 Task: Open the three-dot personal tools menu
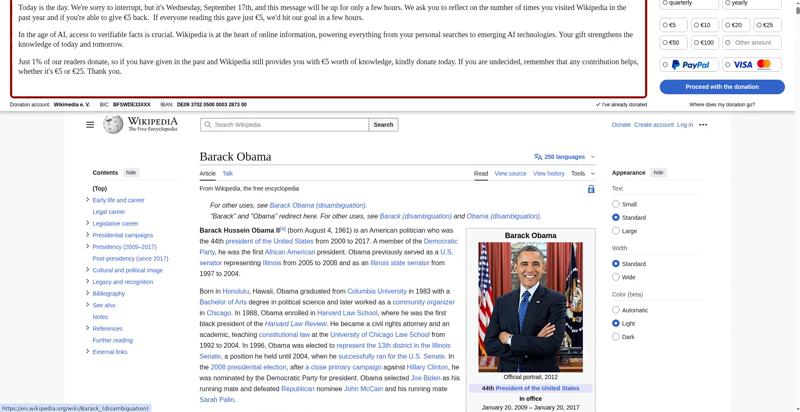(x=703, y=124)
